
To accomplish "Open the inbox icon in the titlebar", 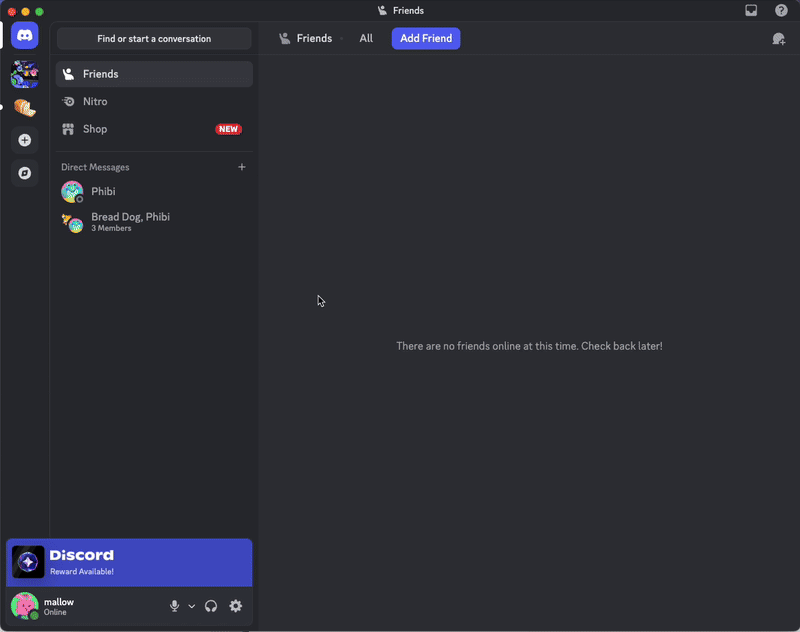I will (751, 10).
